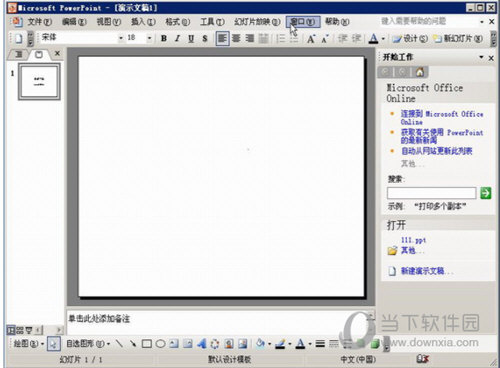Viewport: 500px width, 368px height.
Task: Click the 自动从网站更新此列表 link
Action: click(436, 151)
